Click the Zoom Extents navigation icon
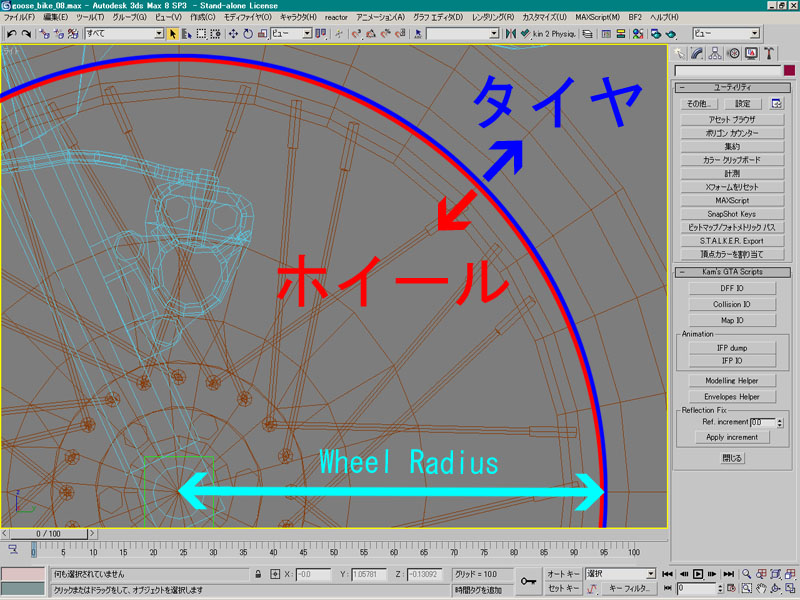The image size is (800, 600). [776, 574]
